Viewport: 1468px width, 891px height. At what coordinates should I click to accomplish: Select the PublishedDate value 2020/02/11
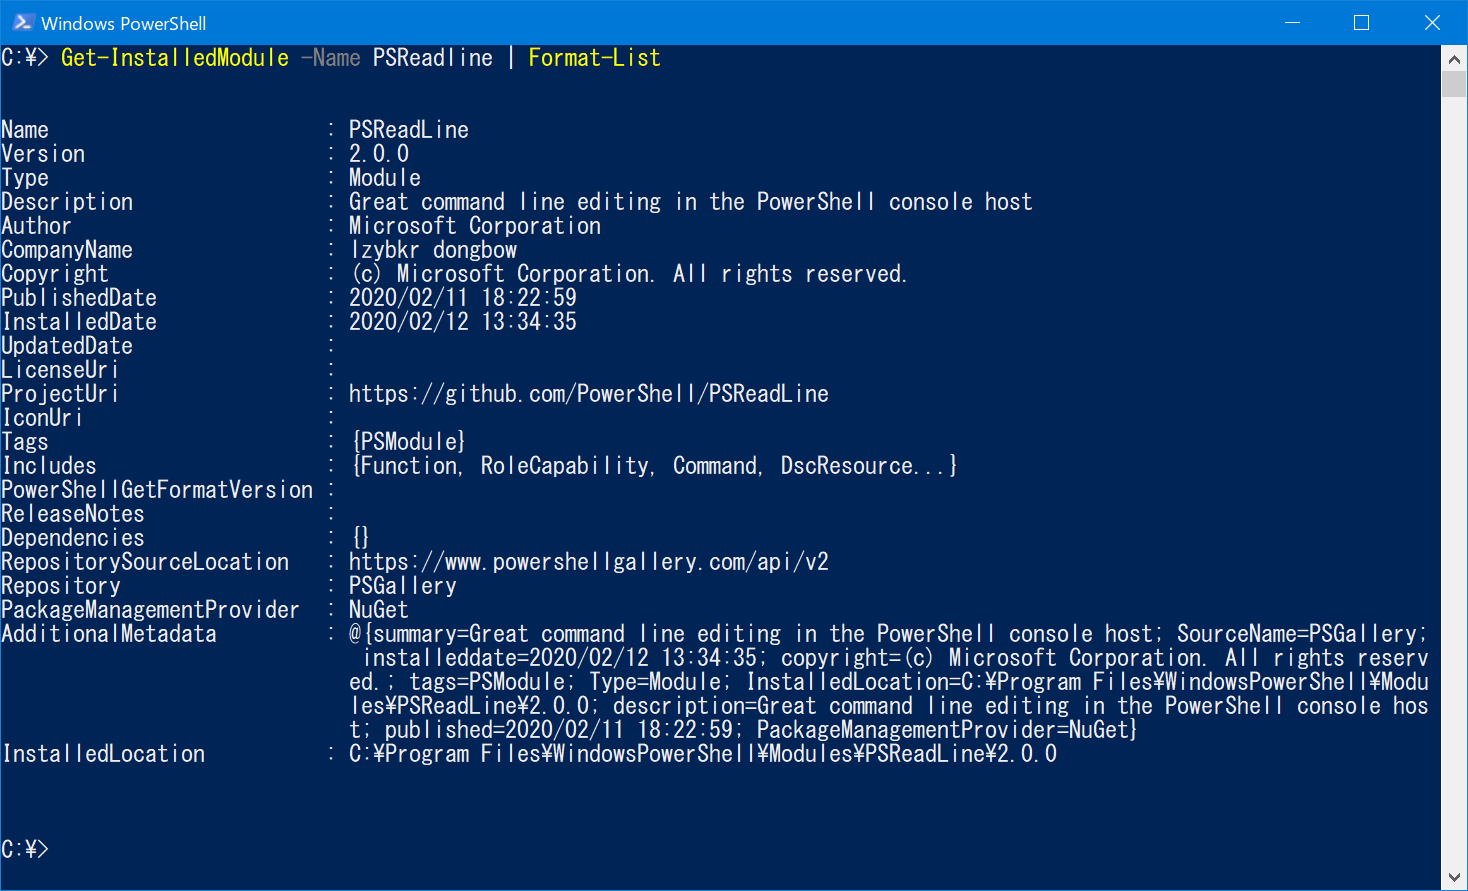point(462,297)
